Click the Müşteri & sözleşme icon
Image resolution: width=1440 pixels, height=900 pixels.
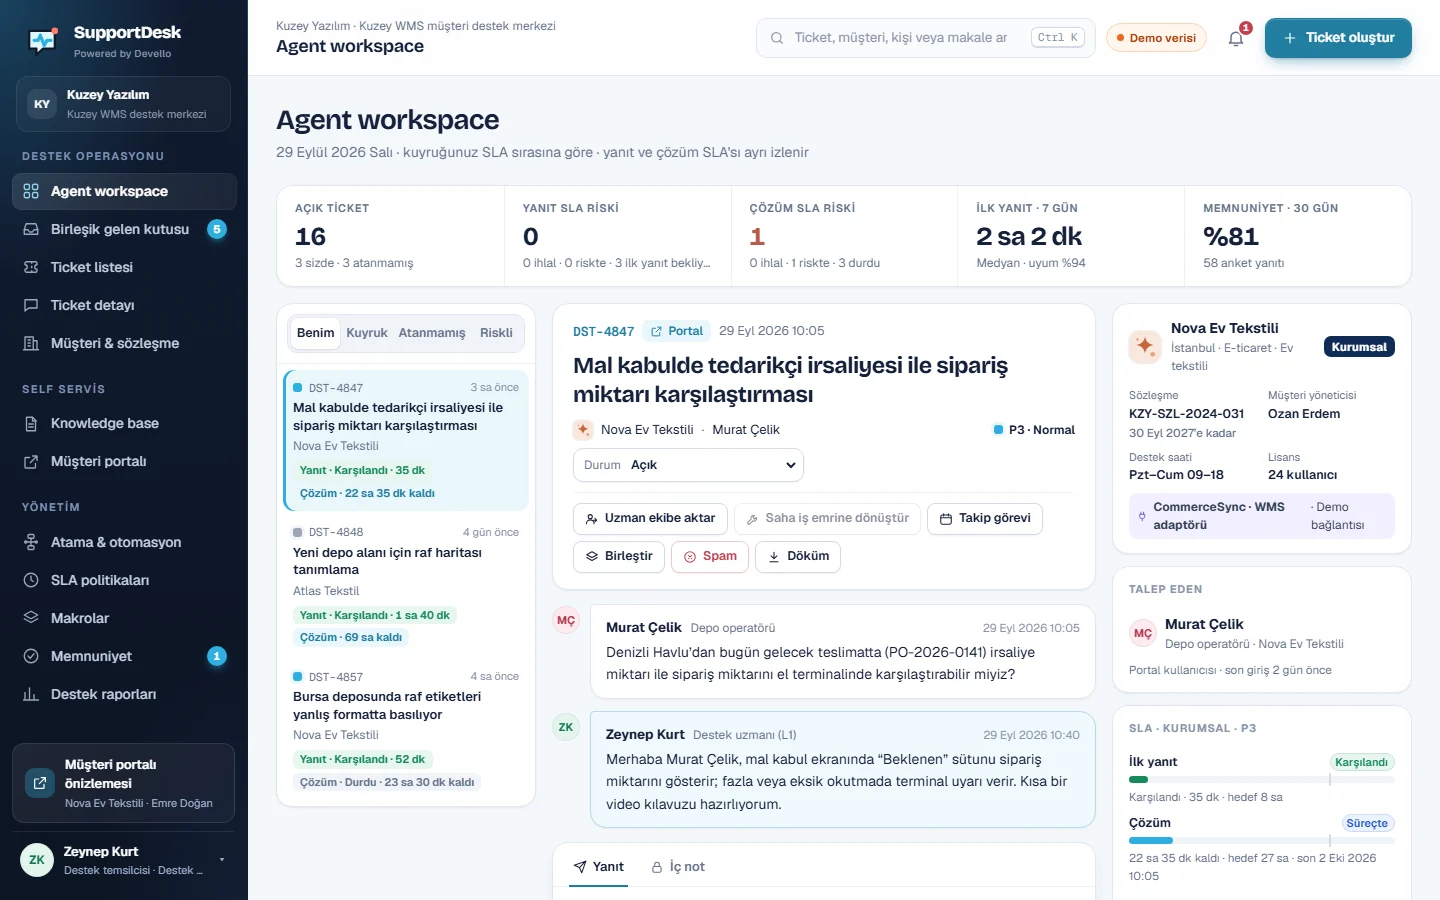pos(31,343)
